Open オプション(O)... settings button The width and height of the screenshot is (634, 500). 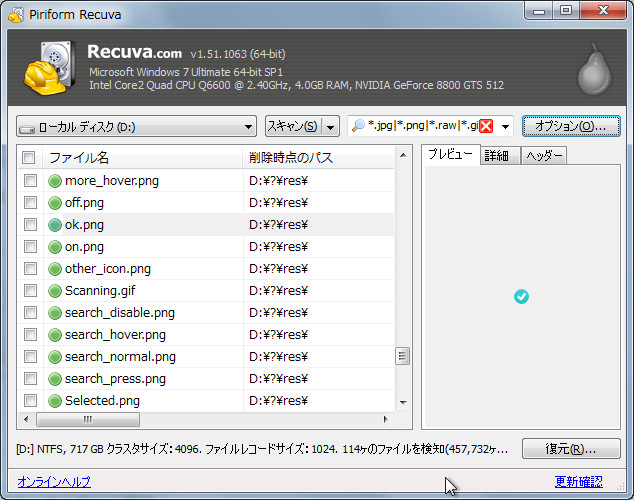571,126
